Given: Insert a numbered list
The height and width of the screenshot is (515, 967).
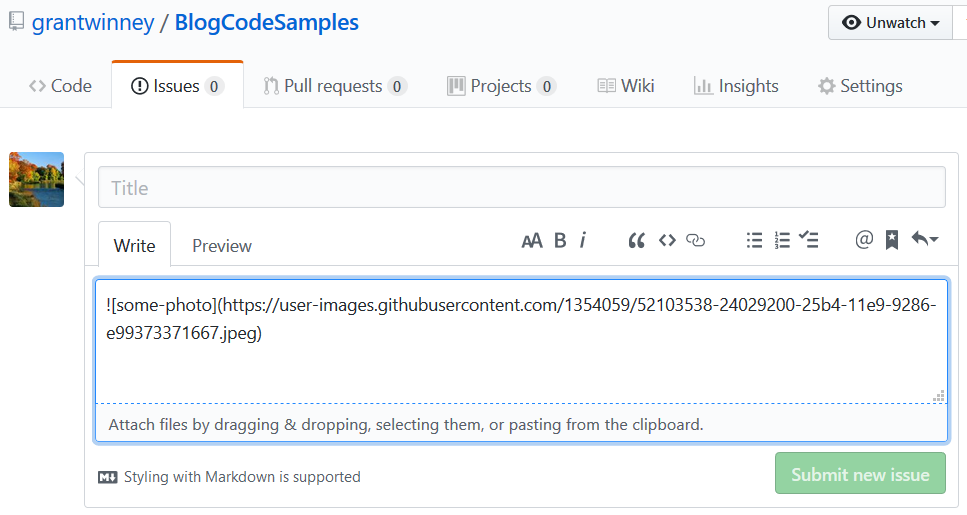Looking at the screenshot, I should [x=782, y=240].
